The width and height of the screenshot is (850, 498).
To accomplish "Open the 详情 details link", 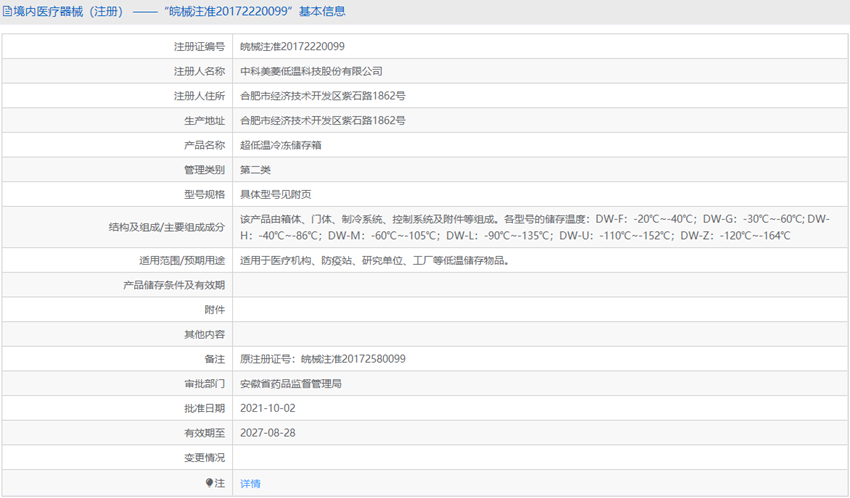I will point(250,483).
